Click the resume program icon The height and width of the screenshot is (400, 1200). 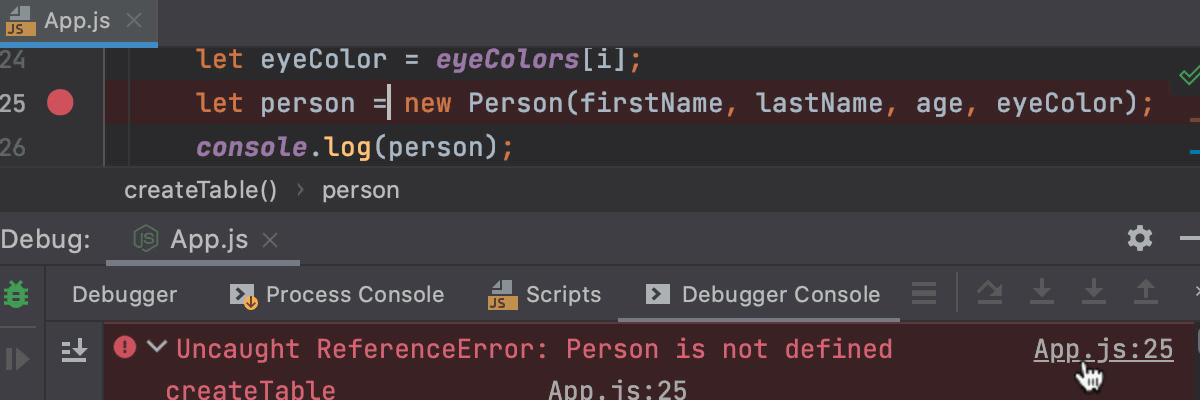[x=17, y=358]
